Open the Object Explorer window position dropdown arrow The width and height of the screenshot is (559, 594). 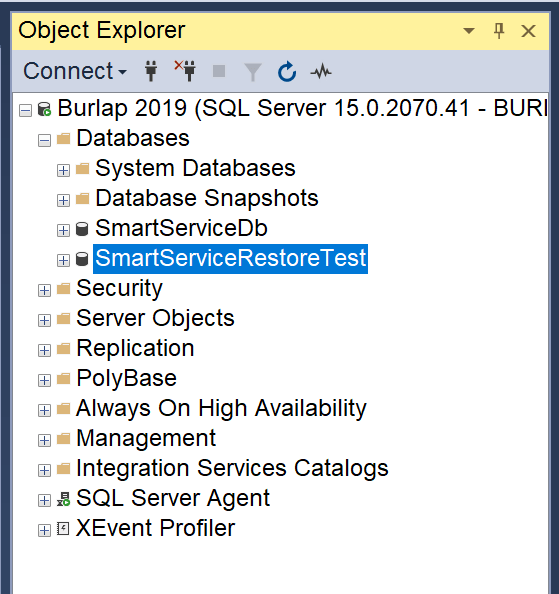pyautogui.click(x=469, y=31)
